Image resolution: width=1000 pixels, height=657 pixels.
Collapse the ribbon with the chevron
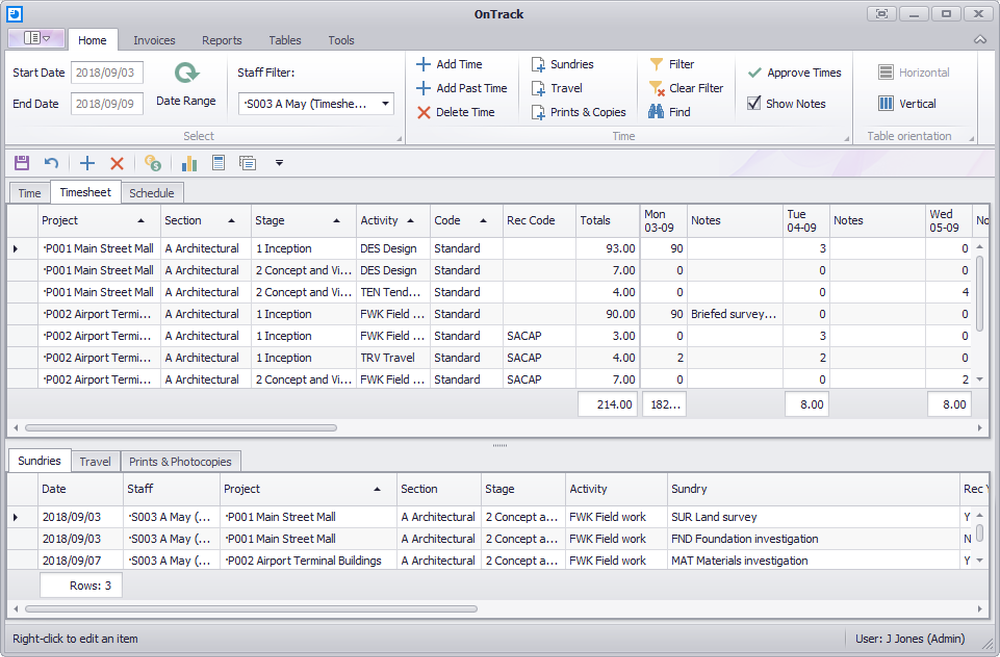pyautogui.click(x=980, y=40)
